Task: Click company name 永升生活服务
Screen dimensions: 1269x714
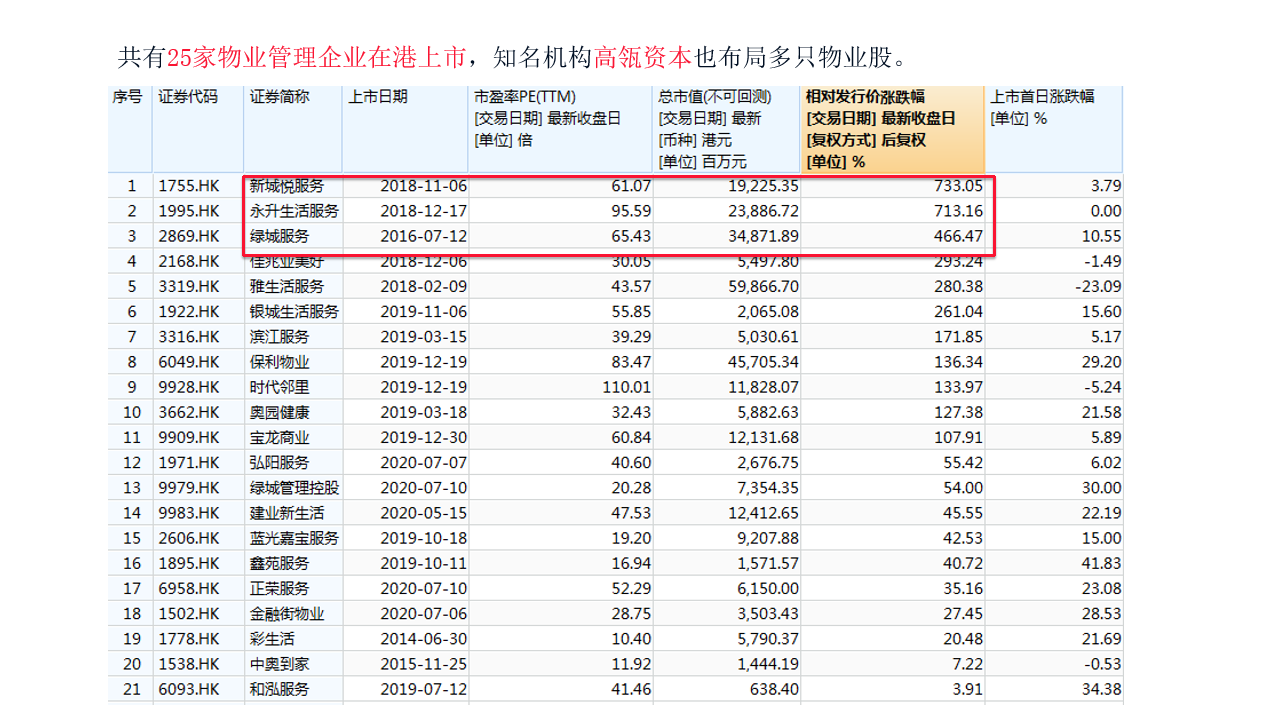Action: [x=295, y=211]
